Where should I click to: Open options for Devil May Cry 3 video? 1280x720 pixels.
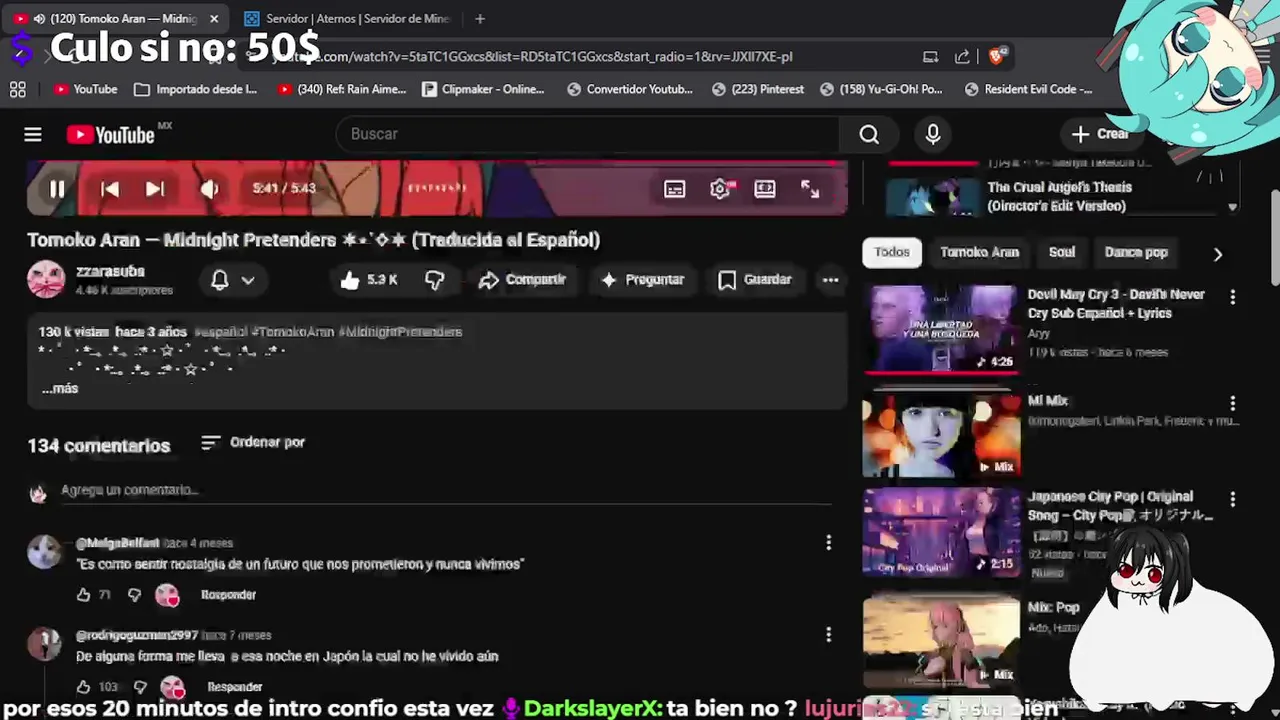pos(1232,297)
